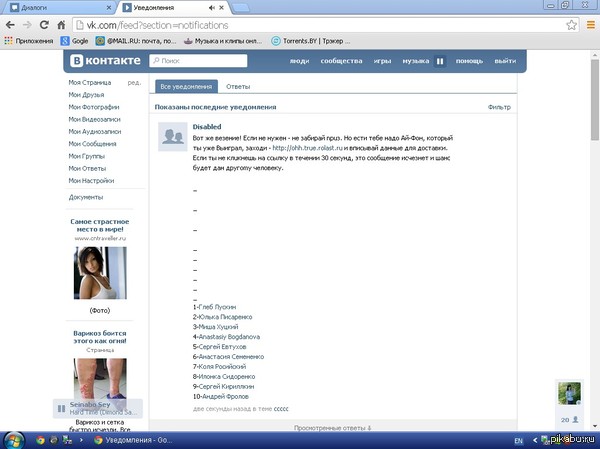
Task: Click the scrollbar down arrow
Action: click(595, 426)
